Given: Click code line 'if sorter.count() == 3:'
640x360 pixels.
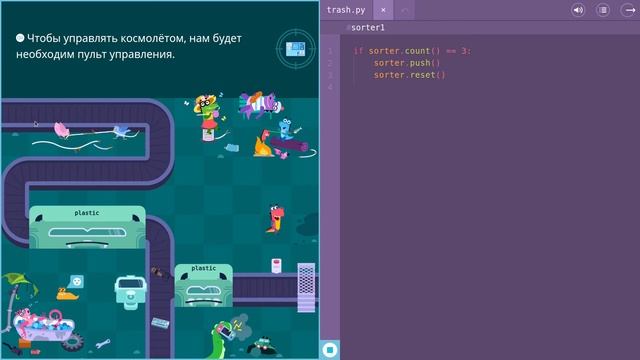Looking at the screenshot, I should 412,51.
